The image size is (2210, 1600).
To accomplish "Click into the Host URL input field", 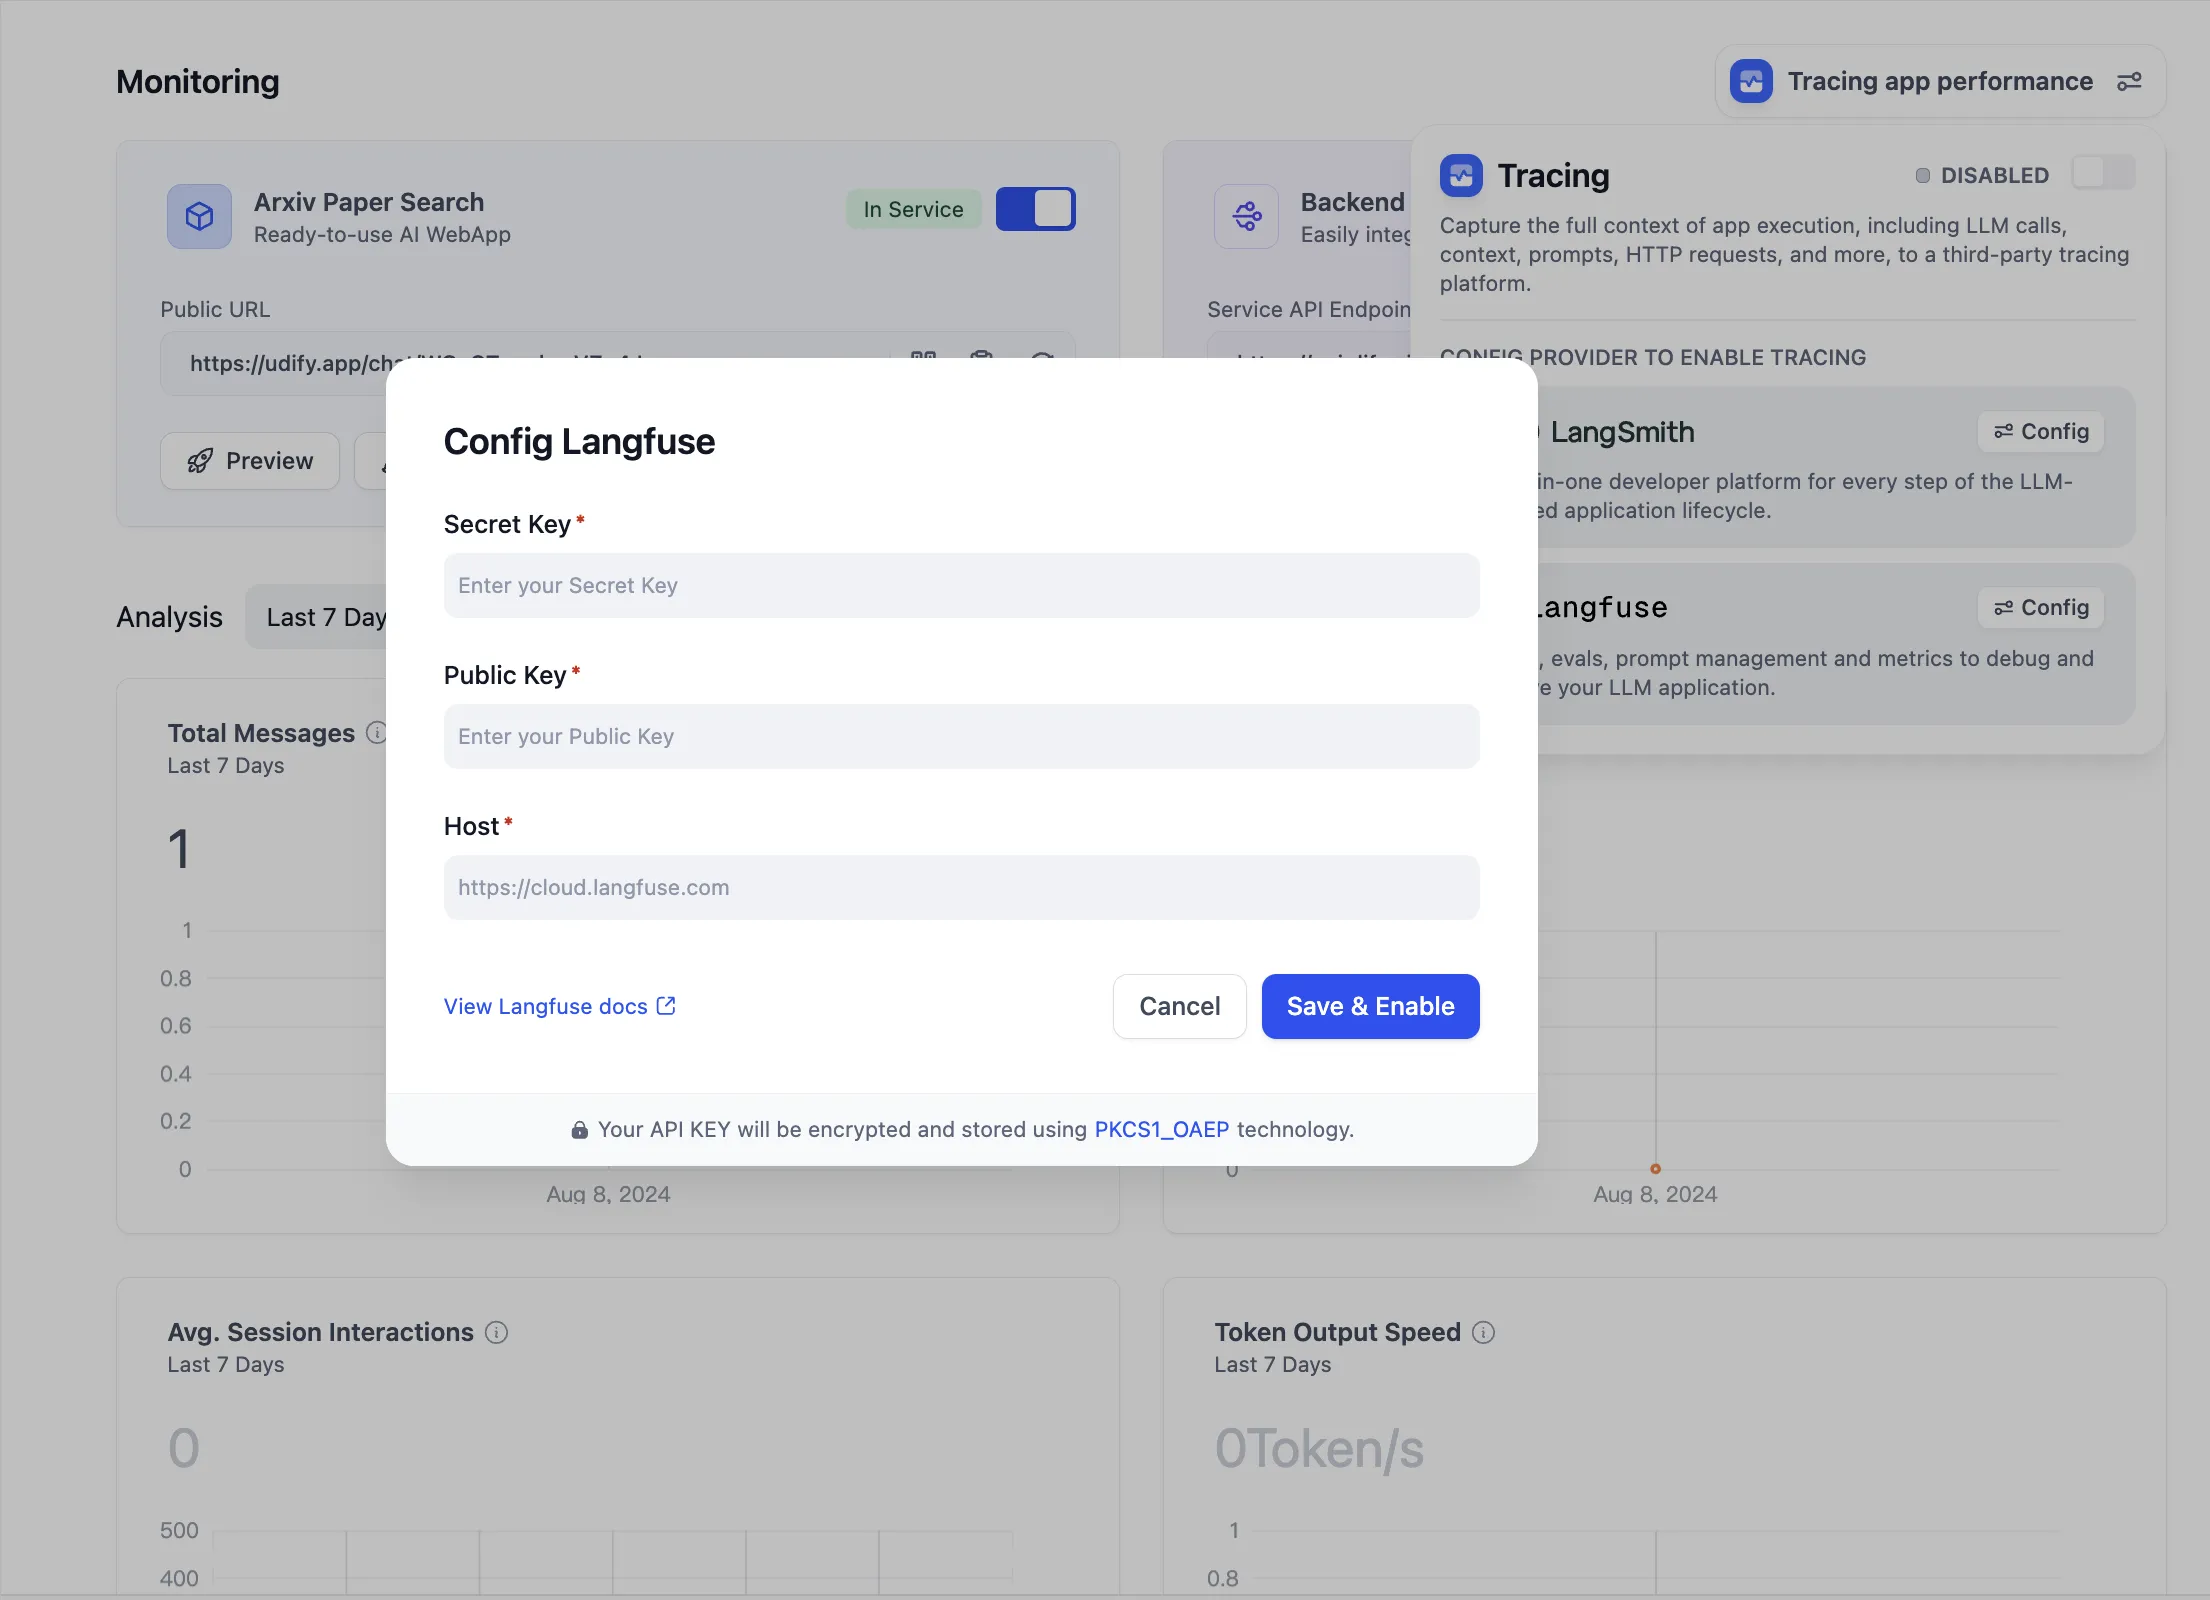I will pyautogui.click(x=961, y=888).
